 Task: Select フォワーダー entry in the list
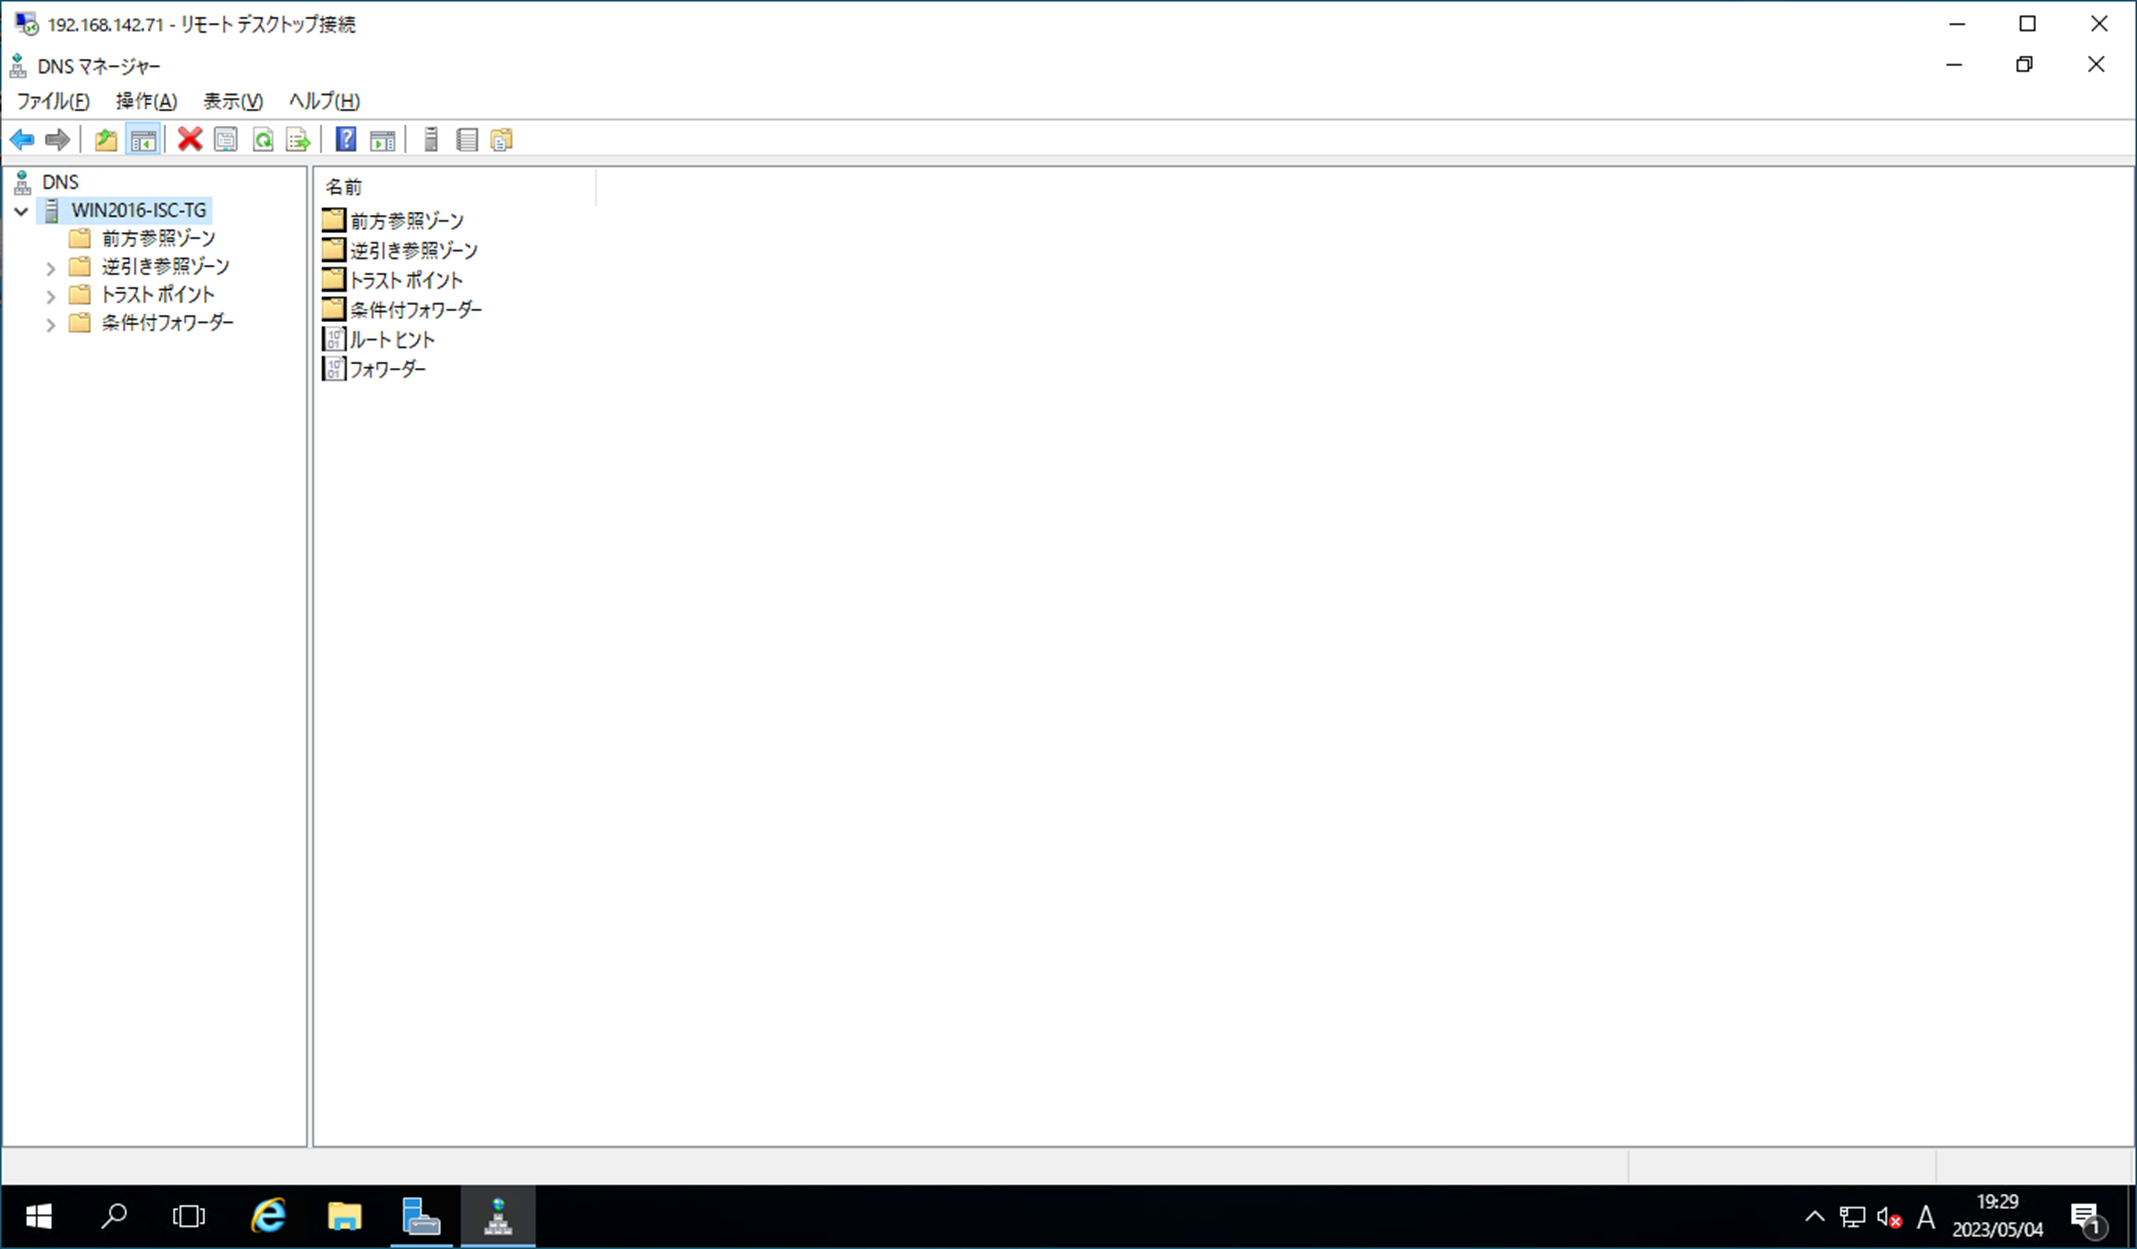(387, 369)
